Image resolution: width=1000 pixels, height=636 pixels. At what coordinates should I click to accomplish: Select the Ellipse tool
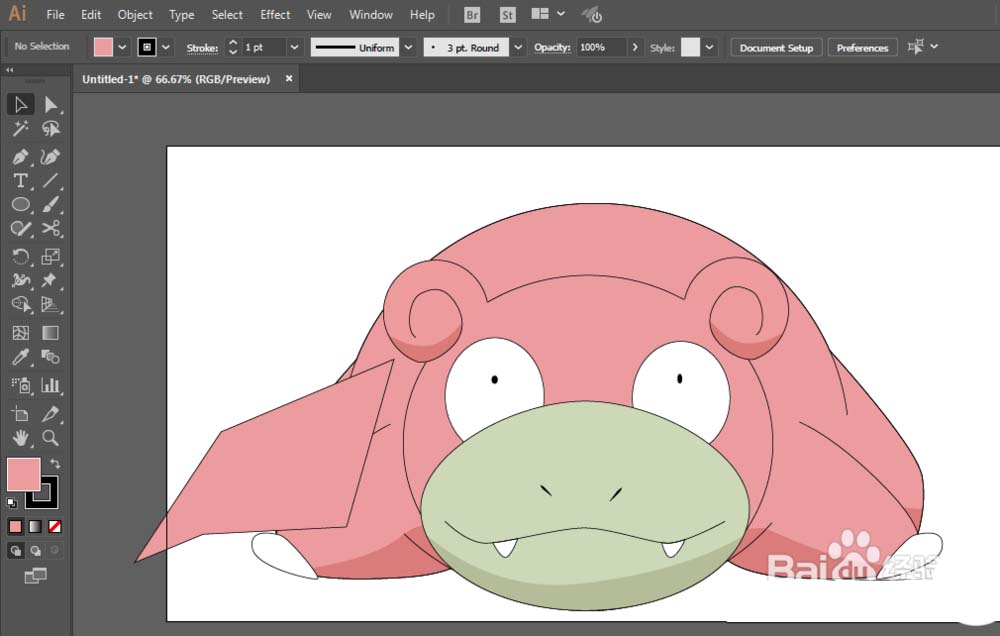[20, 205]
